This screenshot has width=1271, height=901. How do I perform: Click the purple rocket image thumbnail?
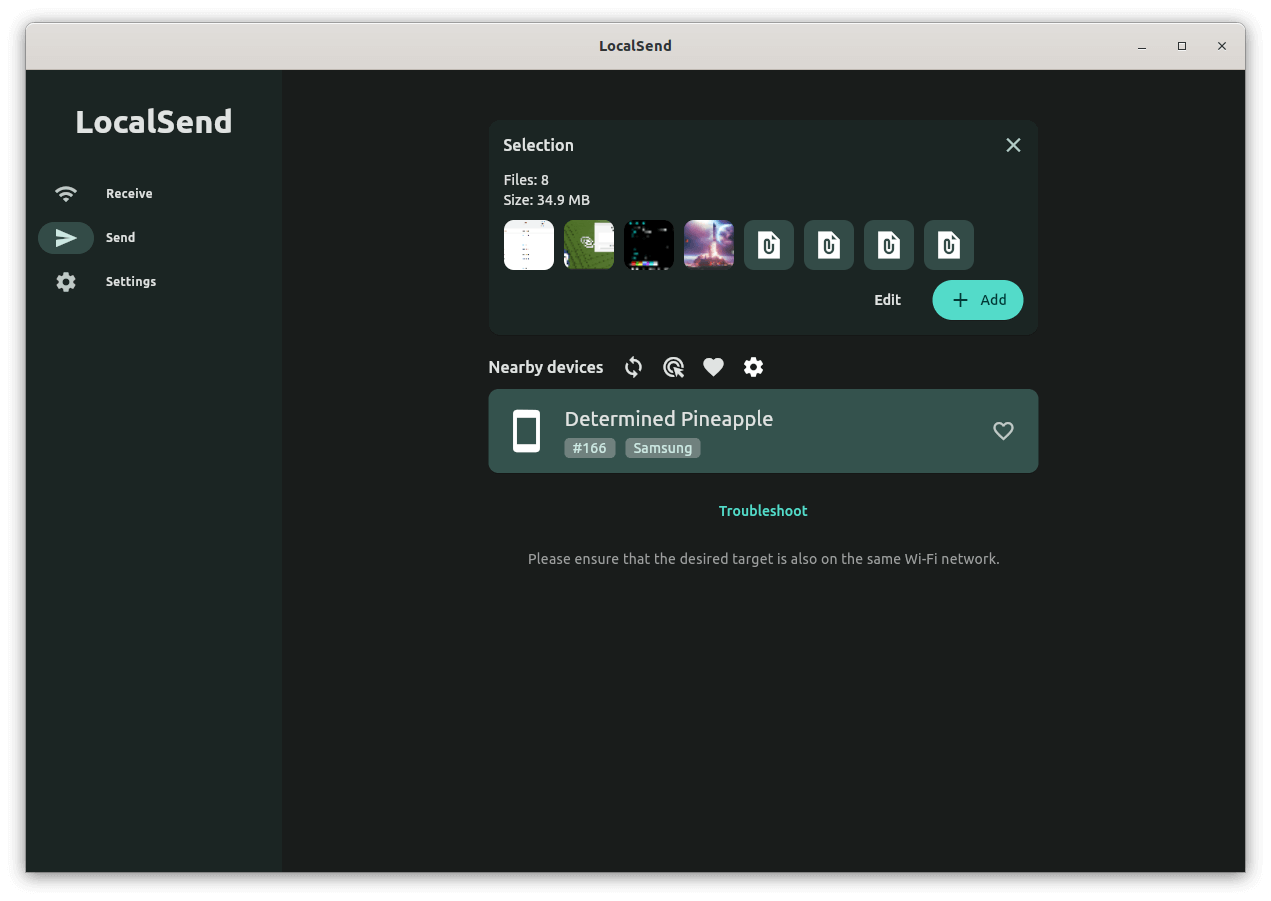coord(708,244)
